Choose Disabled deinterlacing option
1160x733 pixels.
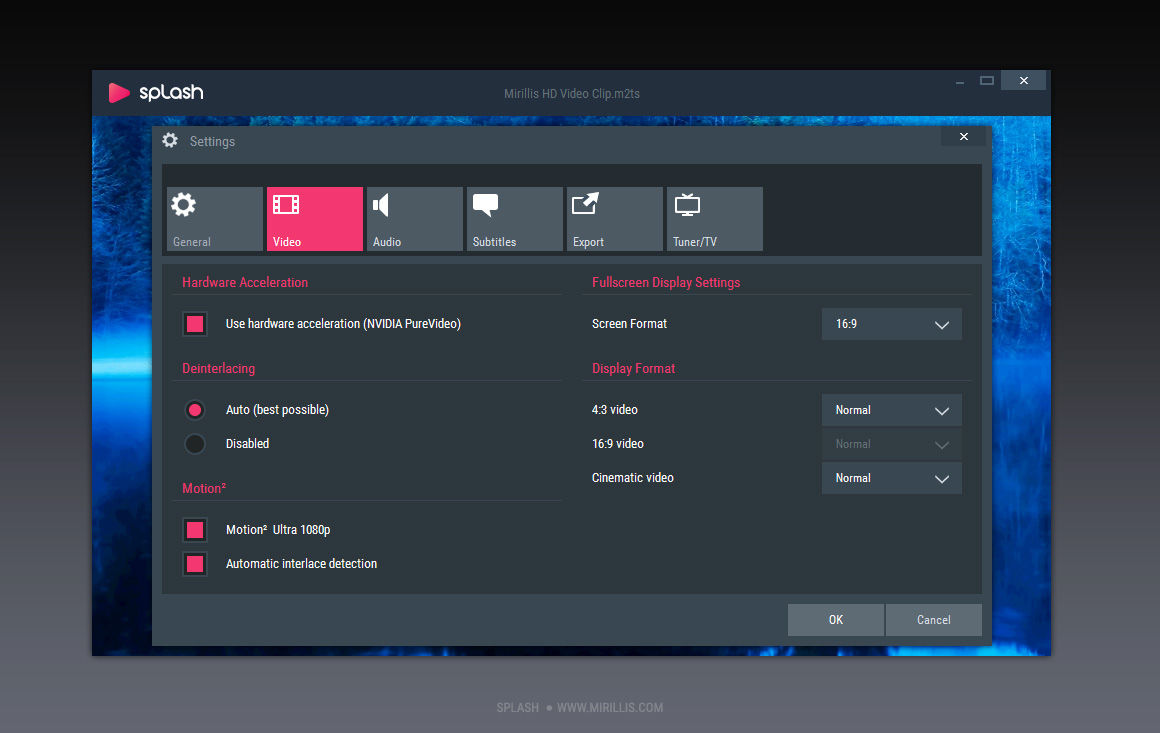tap(195, 444)
